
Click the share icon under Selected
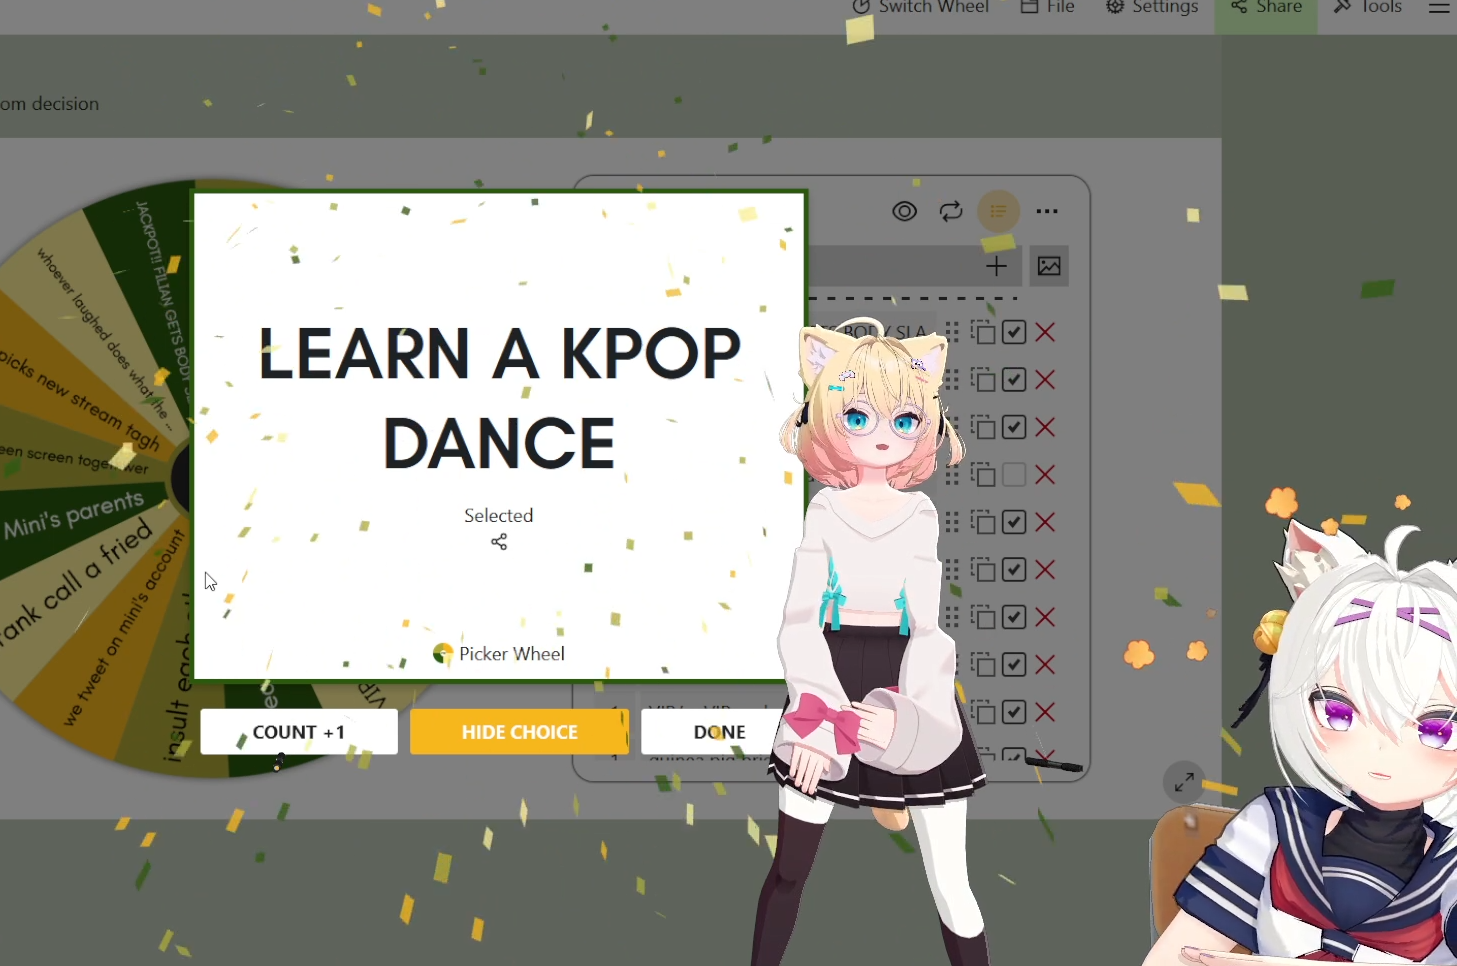tap(499, 542)
